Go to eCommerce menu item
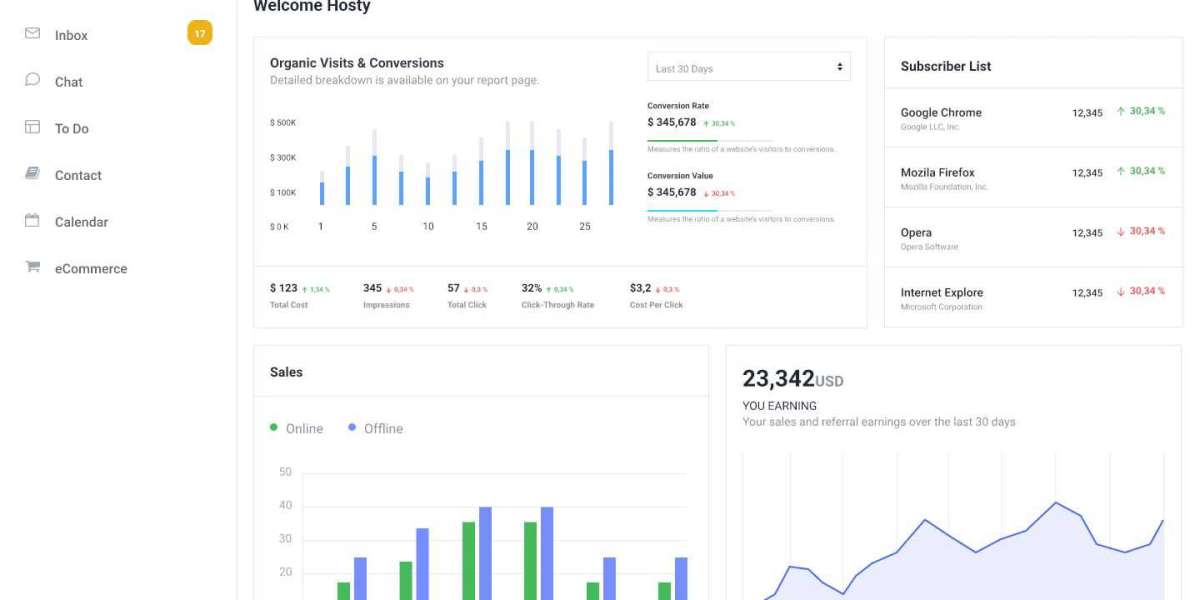 (x=91, y=268)
